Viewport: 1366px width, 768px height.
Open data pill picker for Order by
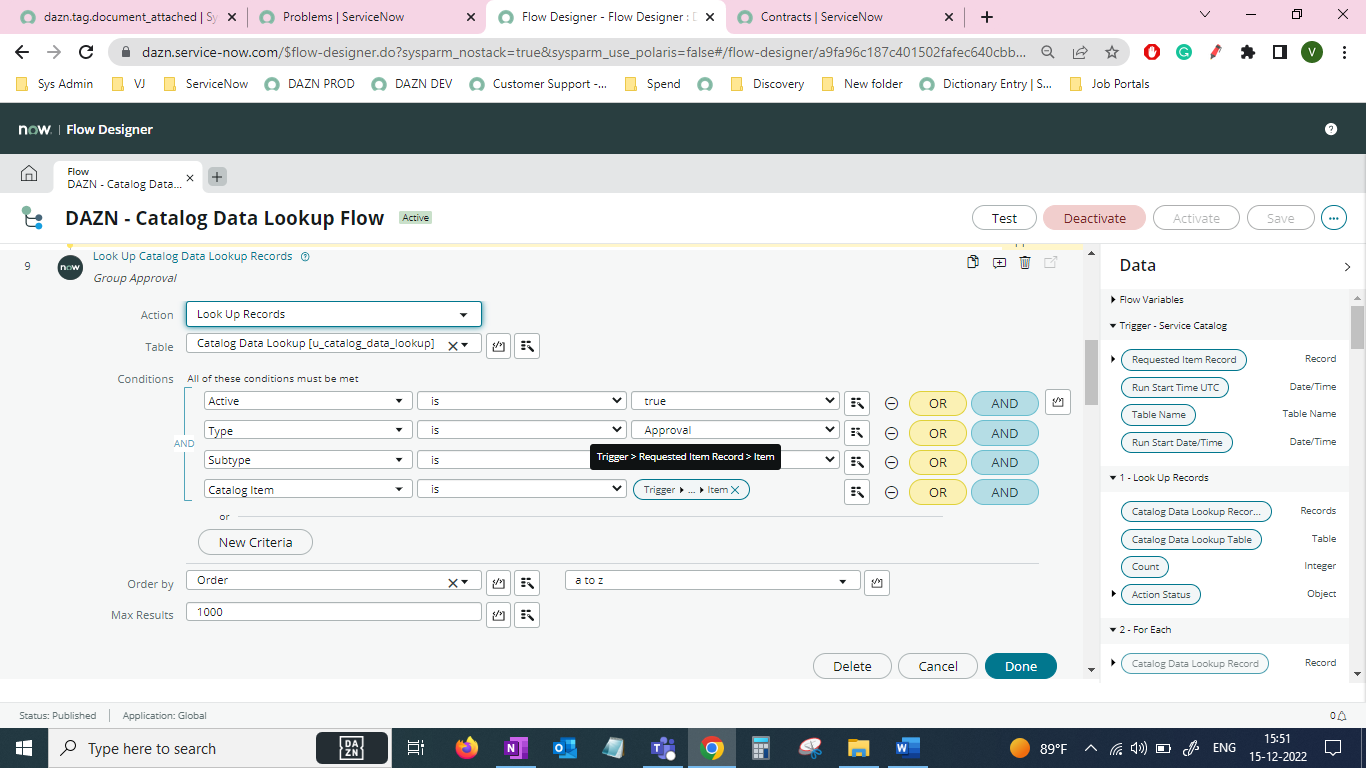pyautogui.click(x=527, y=582)
